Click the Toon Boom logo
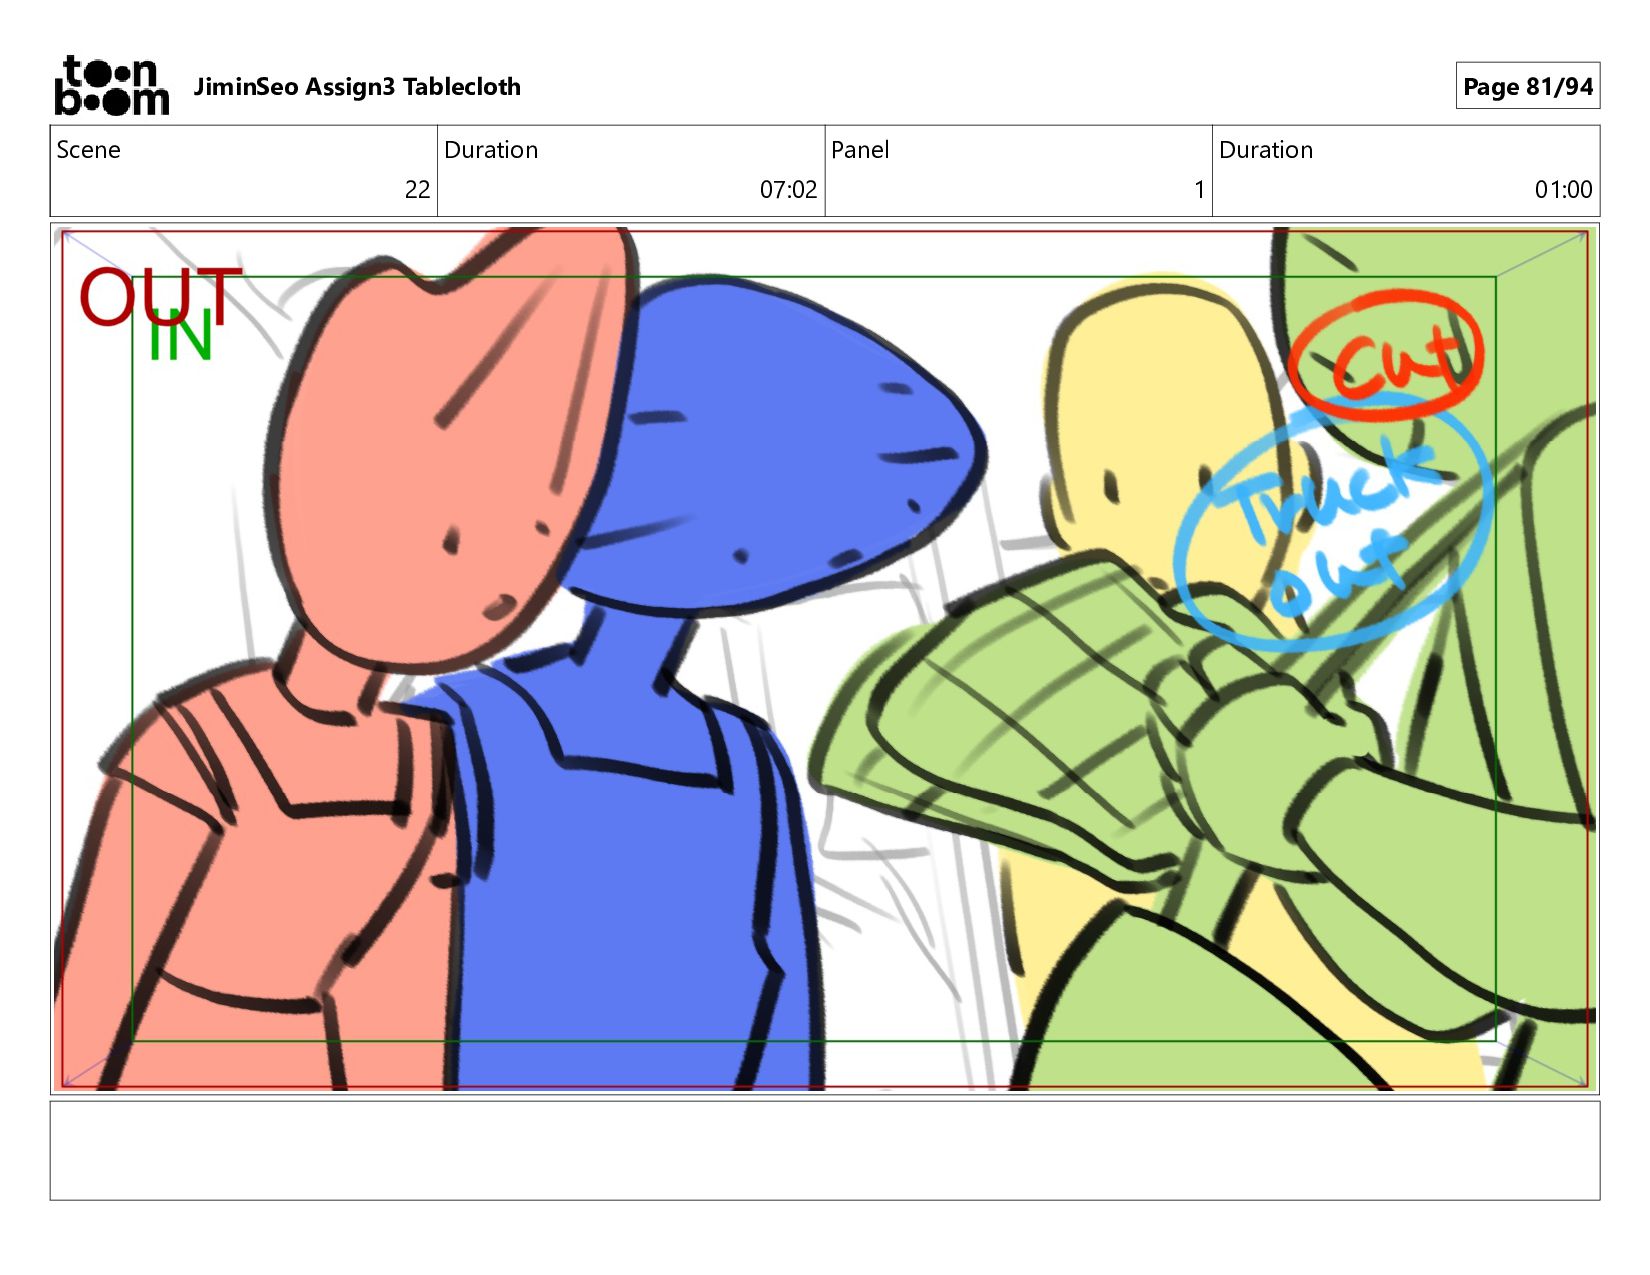This screenshot has width=1650, height=1275. 112,86
